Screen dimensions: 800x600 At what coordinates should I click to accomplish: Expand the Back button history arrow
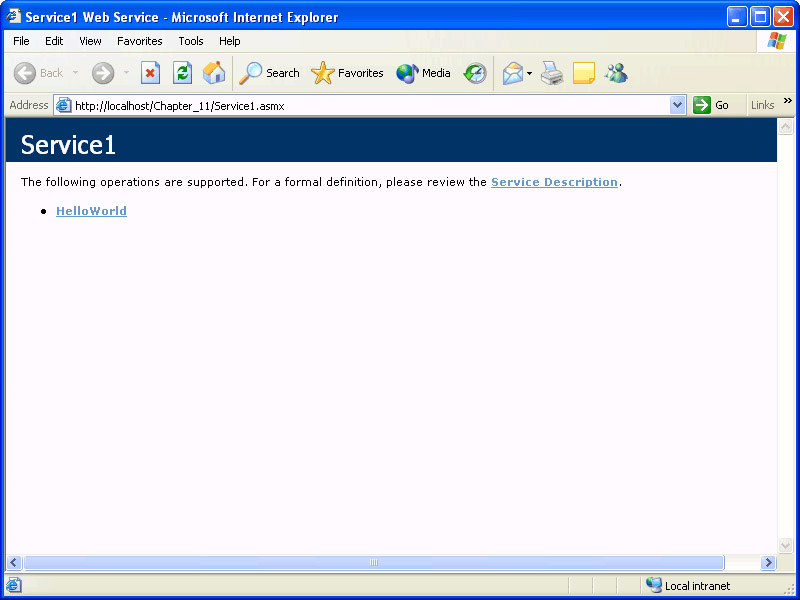[75, 73]
